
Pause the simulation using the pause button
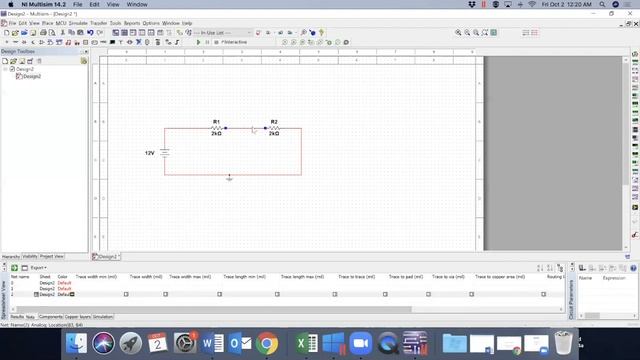(x=207, y=42)
